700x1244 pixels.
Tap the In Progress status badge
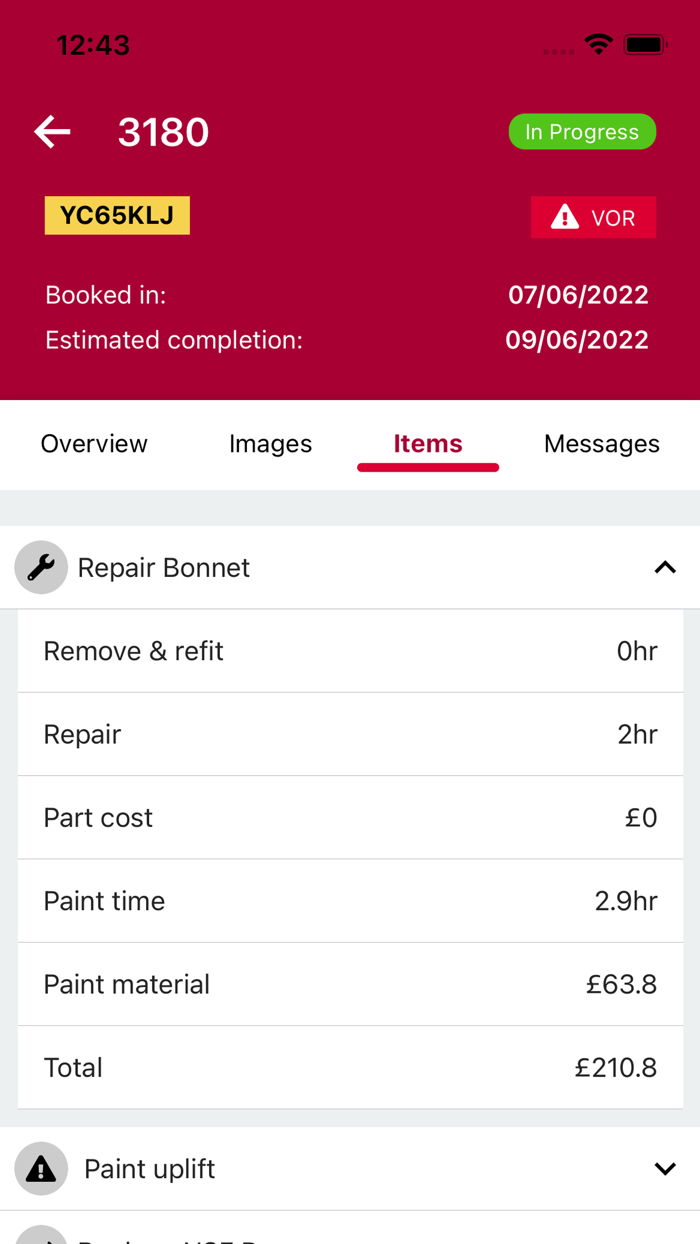(x=582, y=131)
